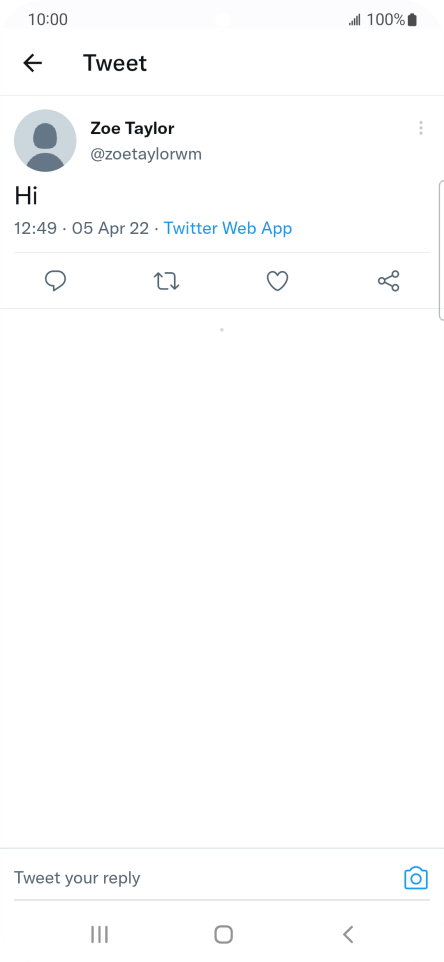This screenshot has height=962, width=444.
Task: Open camera to attach a photo reply
Action: coord(416,878)
